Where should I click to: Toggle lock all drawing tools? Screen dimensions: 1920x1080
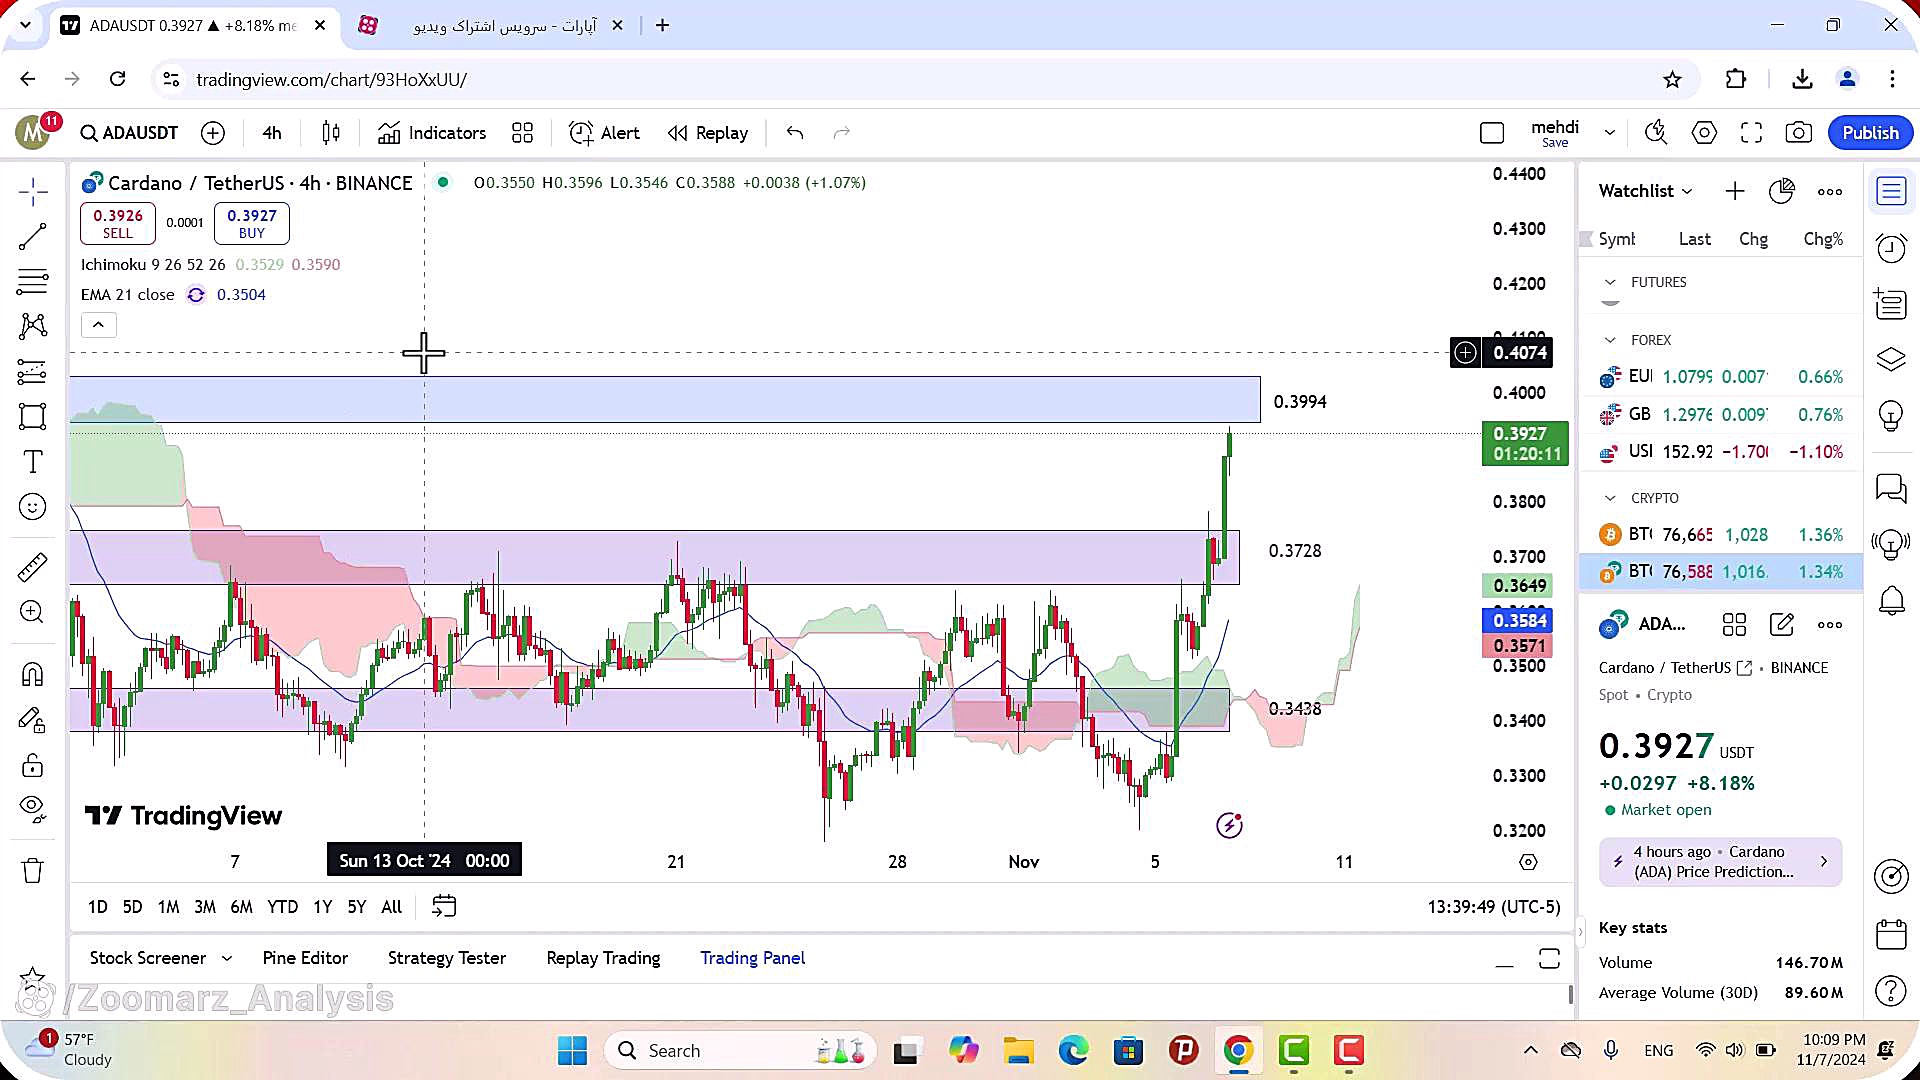point(32,766)
